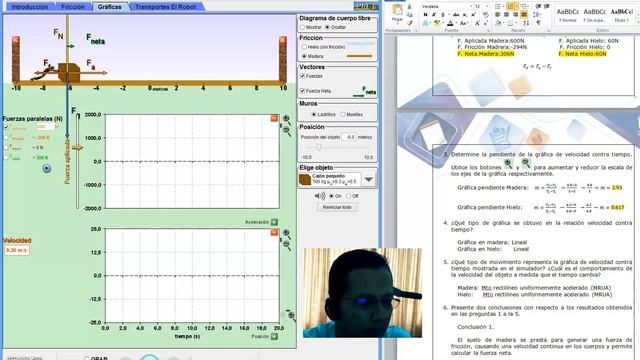Zoom out vertically on the velocity graph
Screen dimensions: 640x360
(287, 244)
